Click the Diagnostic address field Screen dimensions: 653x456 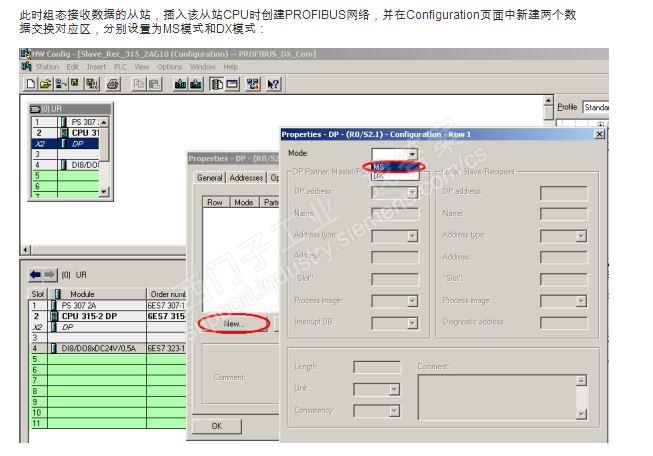click(x=563, y=323)
